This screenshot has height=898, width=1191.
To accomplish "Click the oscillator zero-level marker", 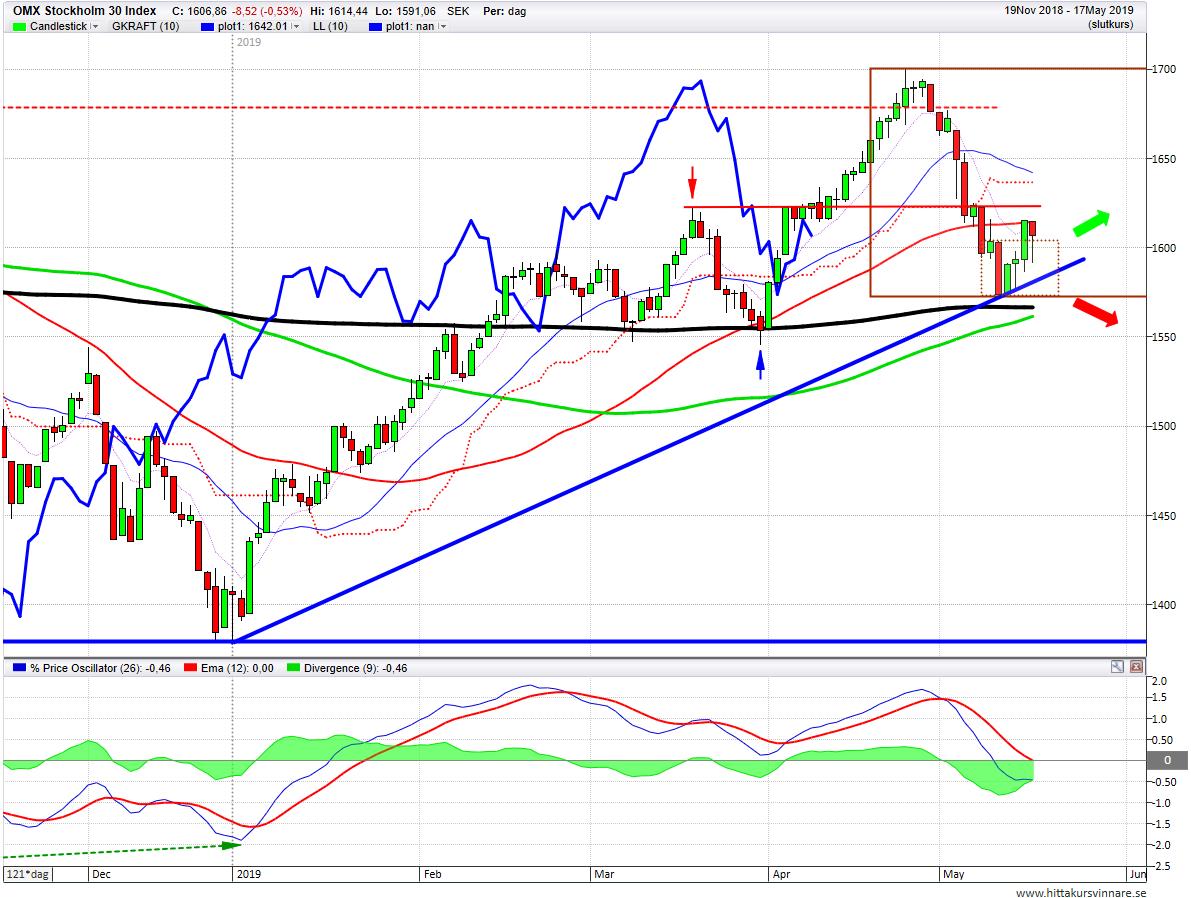I will (1167, 760).
